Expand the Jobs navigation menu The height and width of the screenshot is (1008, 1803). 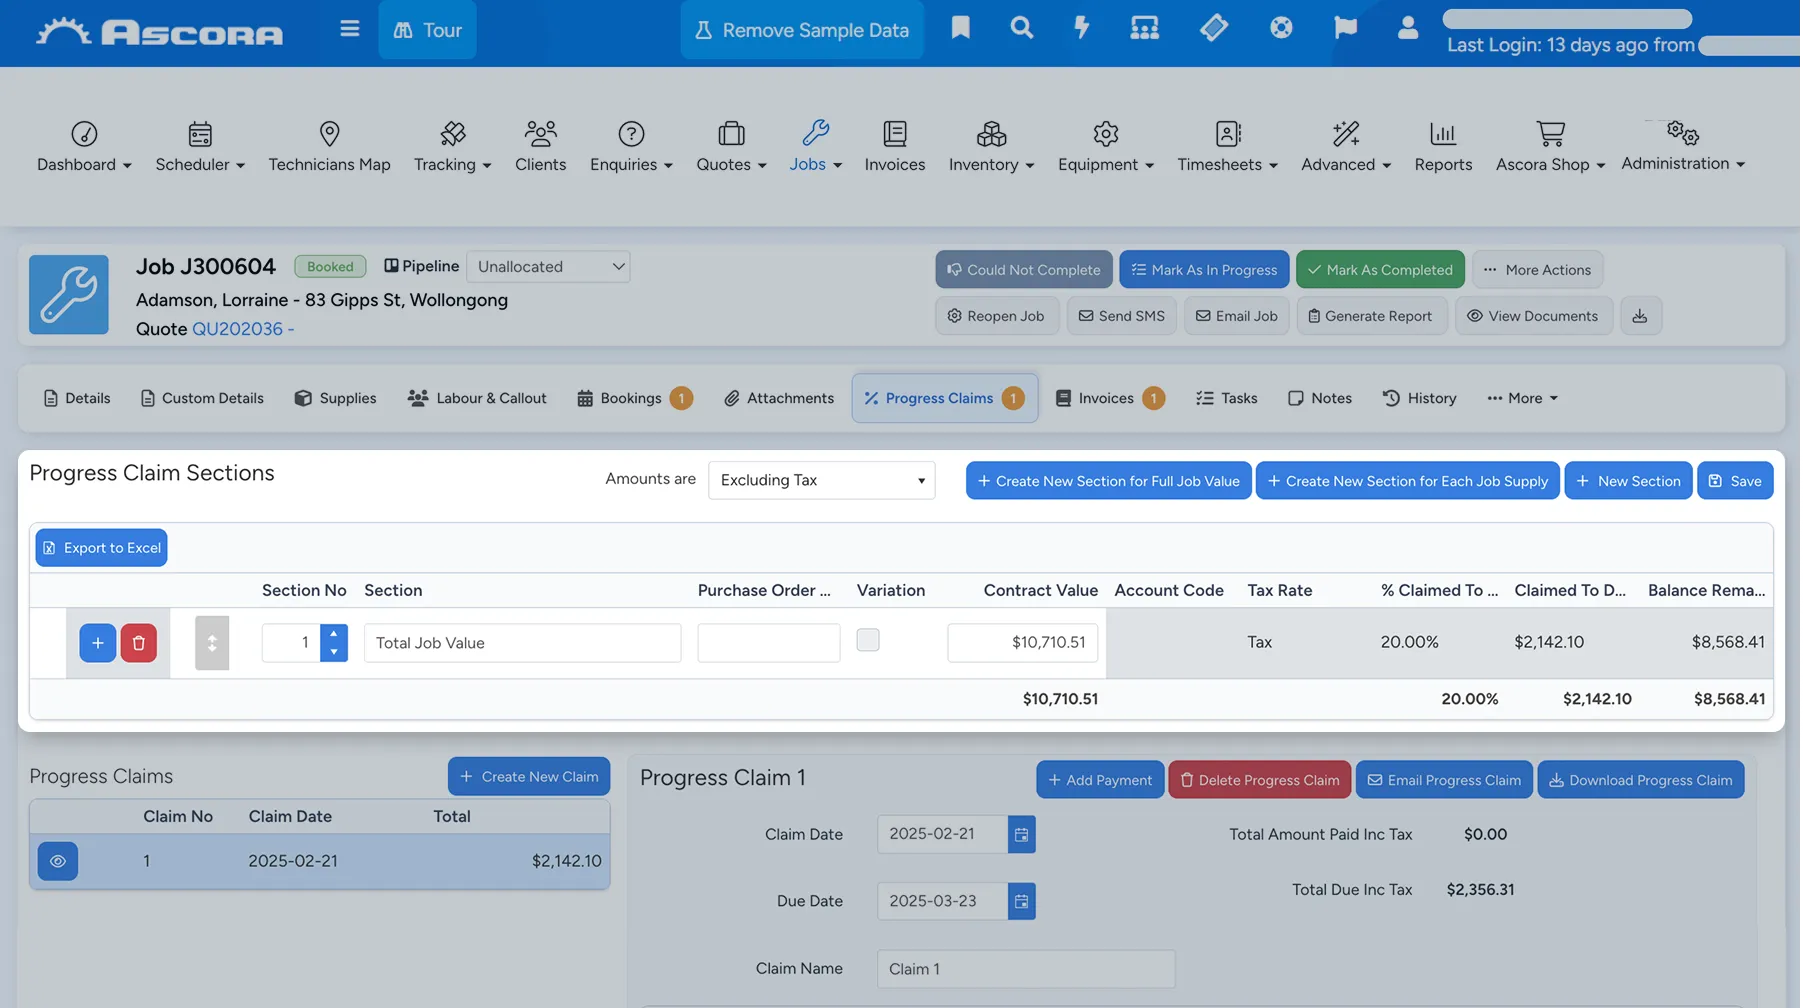point(815,146)
